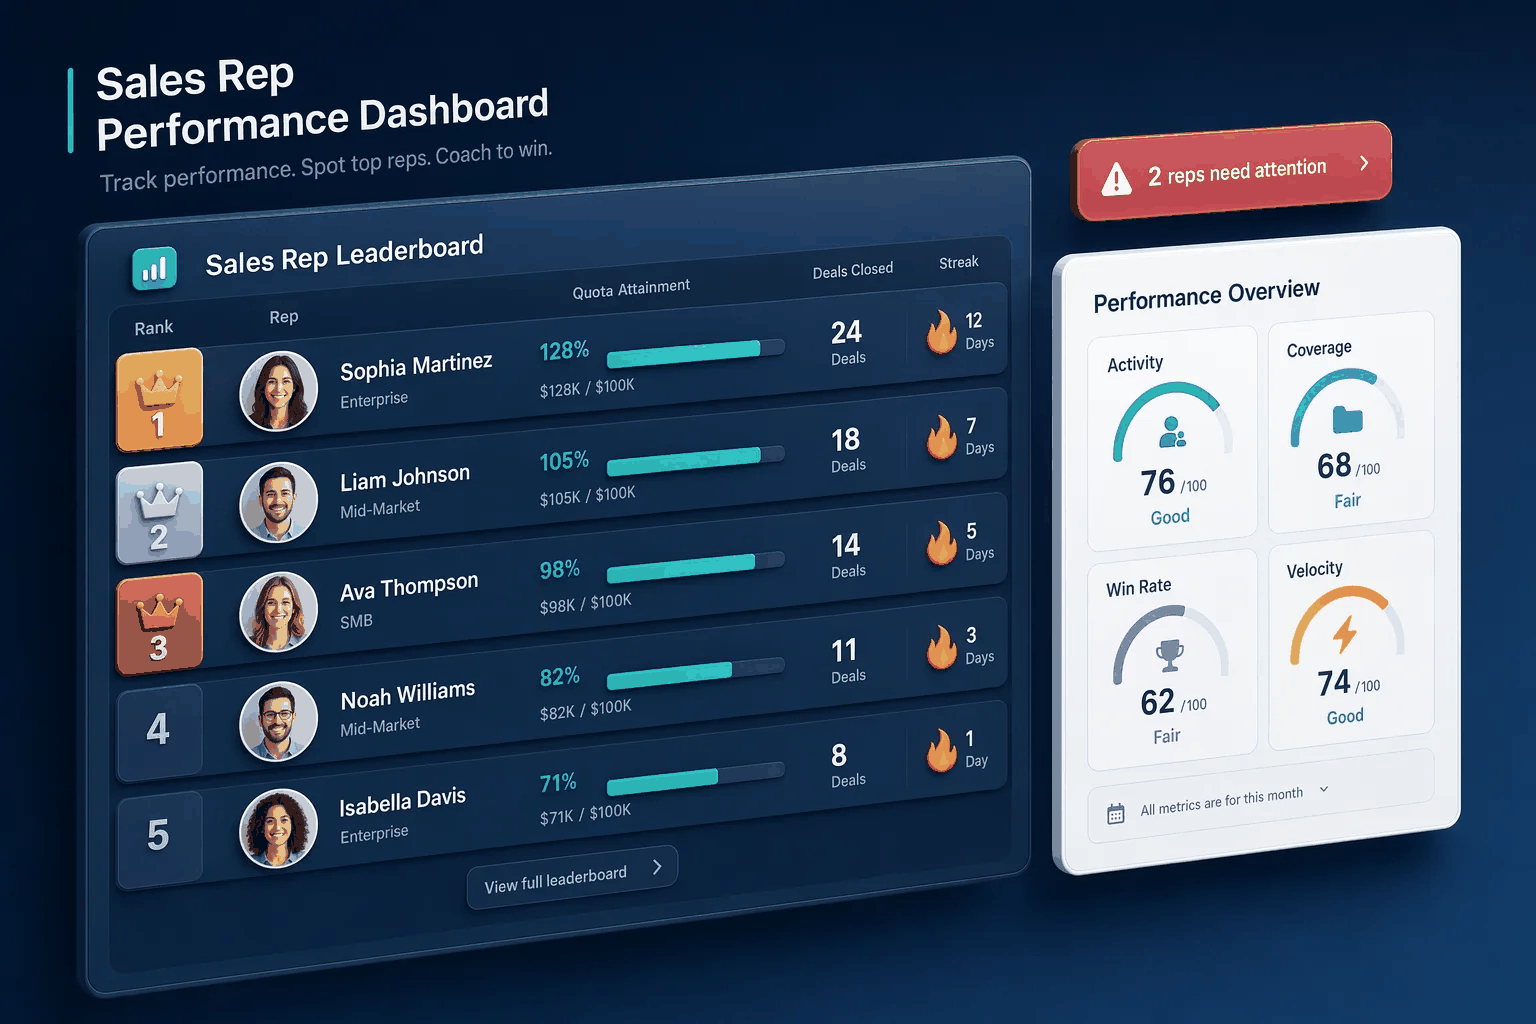The height and width of the screenshot is (1024, 1536).
Task: Open the Activity score card
Action: (1172, 439)
